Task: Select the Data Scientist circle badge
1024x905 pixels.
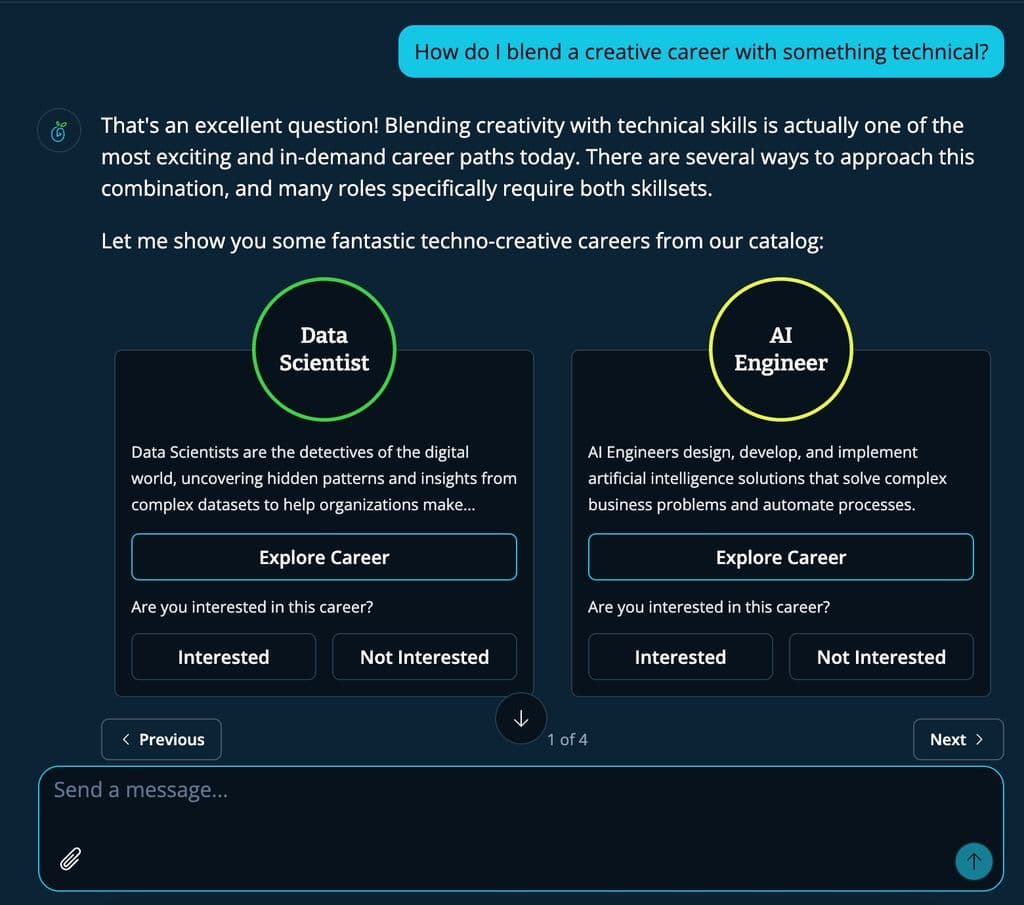Action: click(x=324, y=349)
